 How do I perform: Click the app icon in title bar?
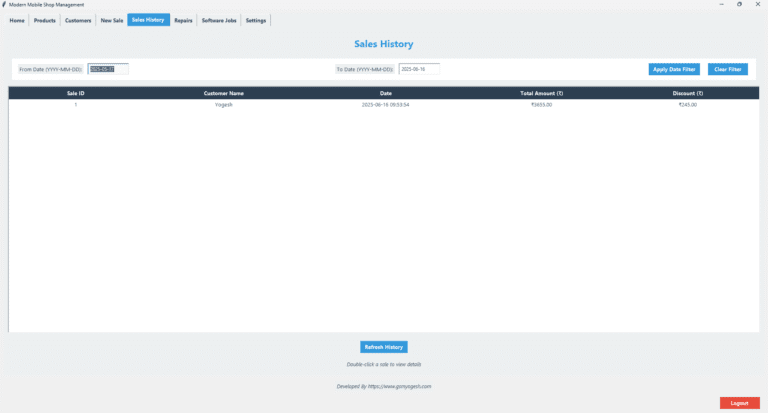point(5,4)
